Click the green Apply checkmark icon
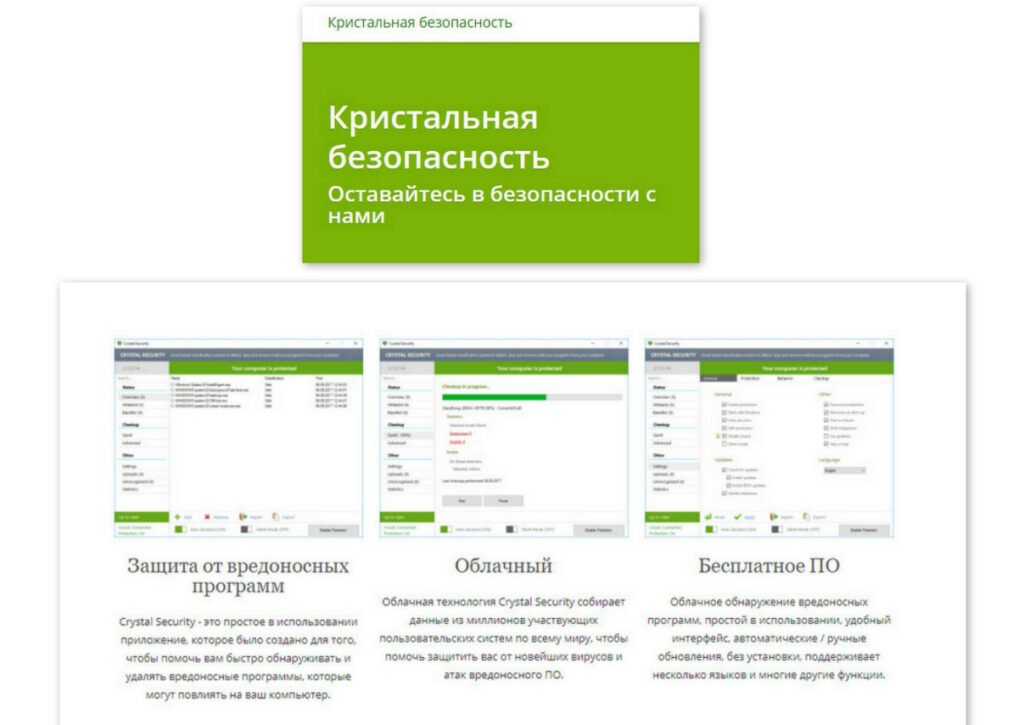Image resolution: width=1024 pixels, height=725 pixels. pos(737,517)
